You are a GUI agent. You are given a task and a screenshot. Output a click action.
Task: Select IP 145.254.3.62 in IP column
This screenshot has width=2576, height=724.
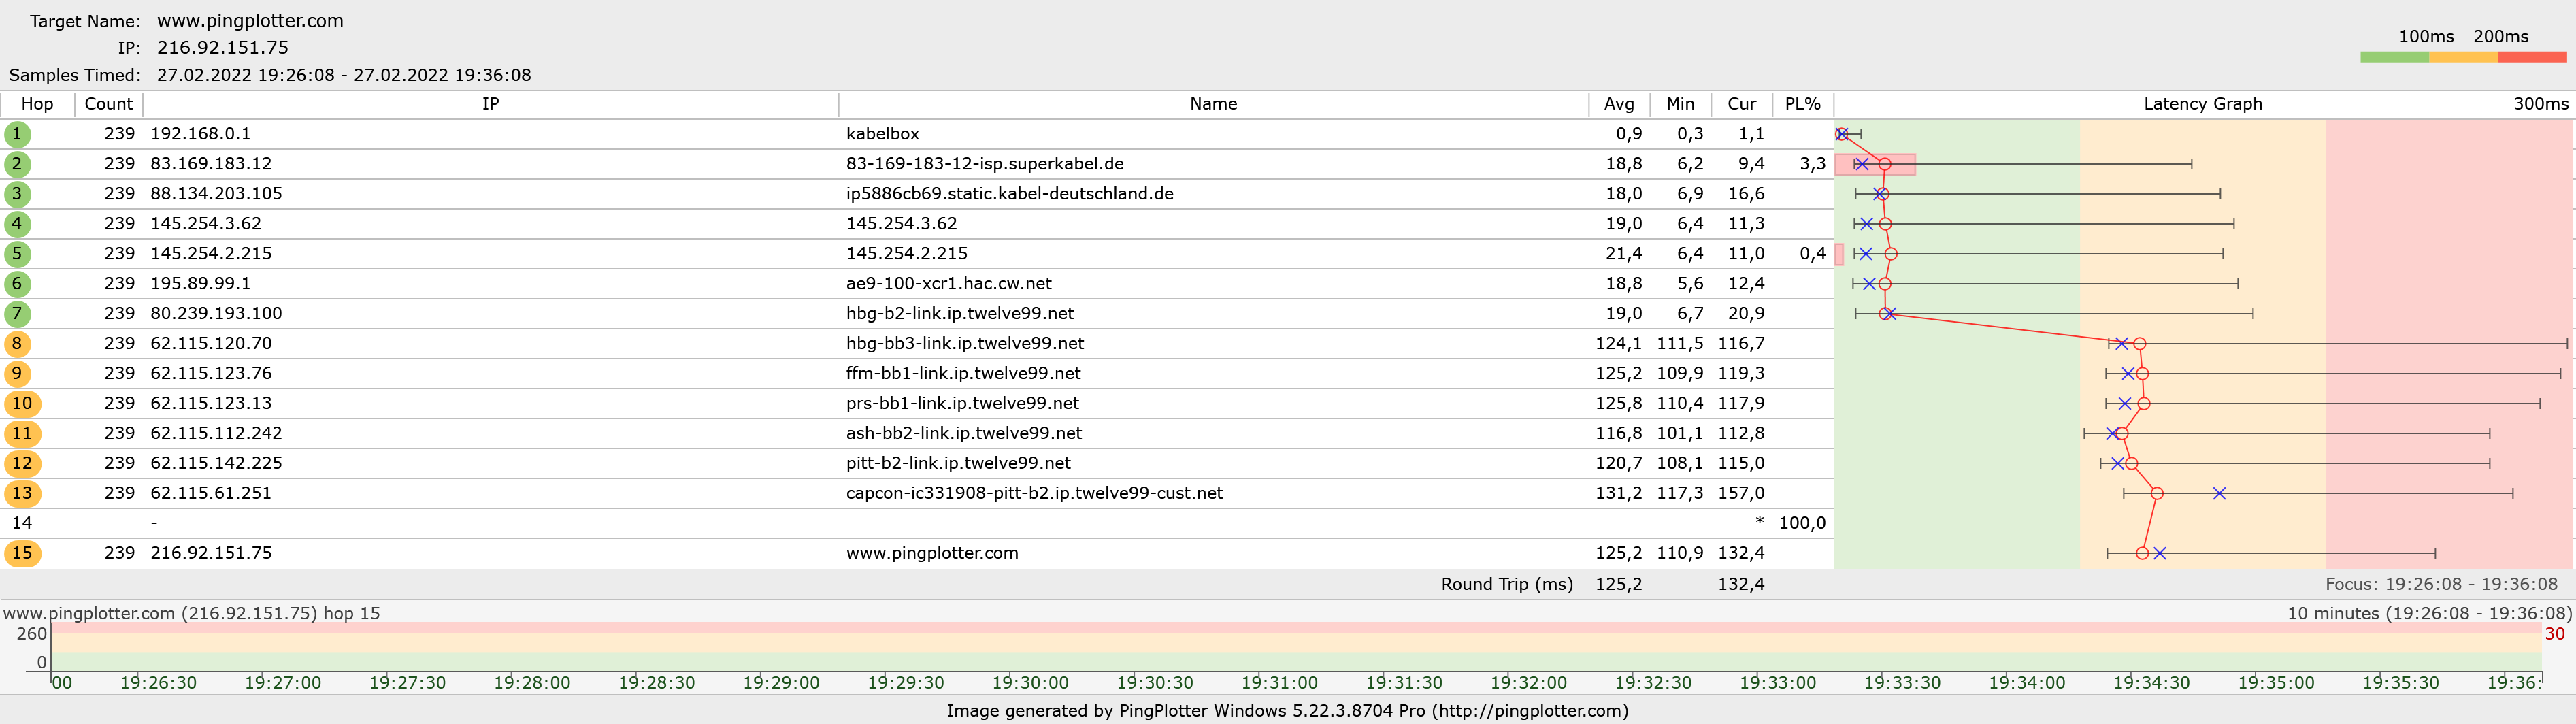click(x=206, y=224)
